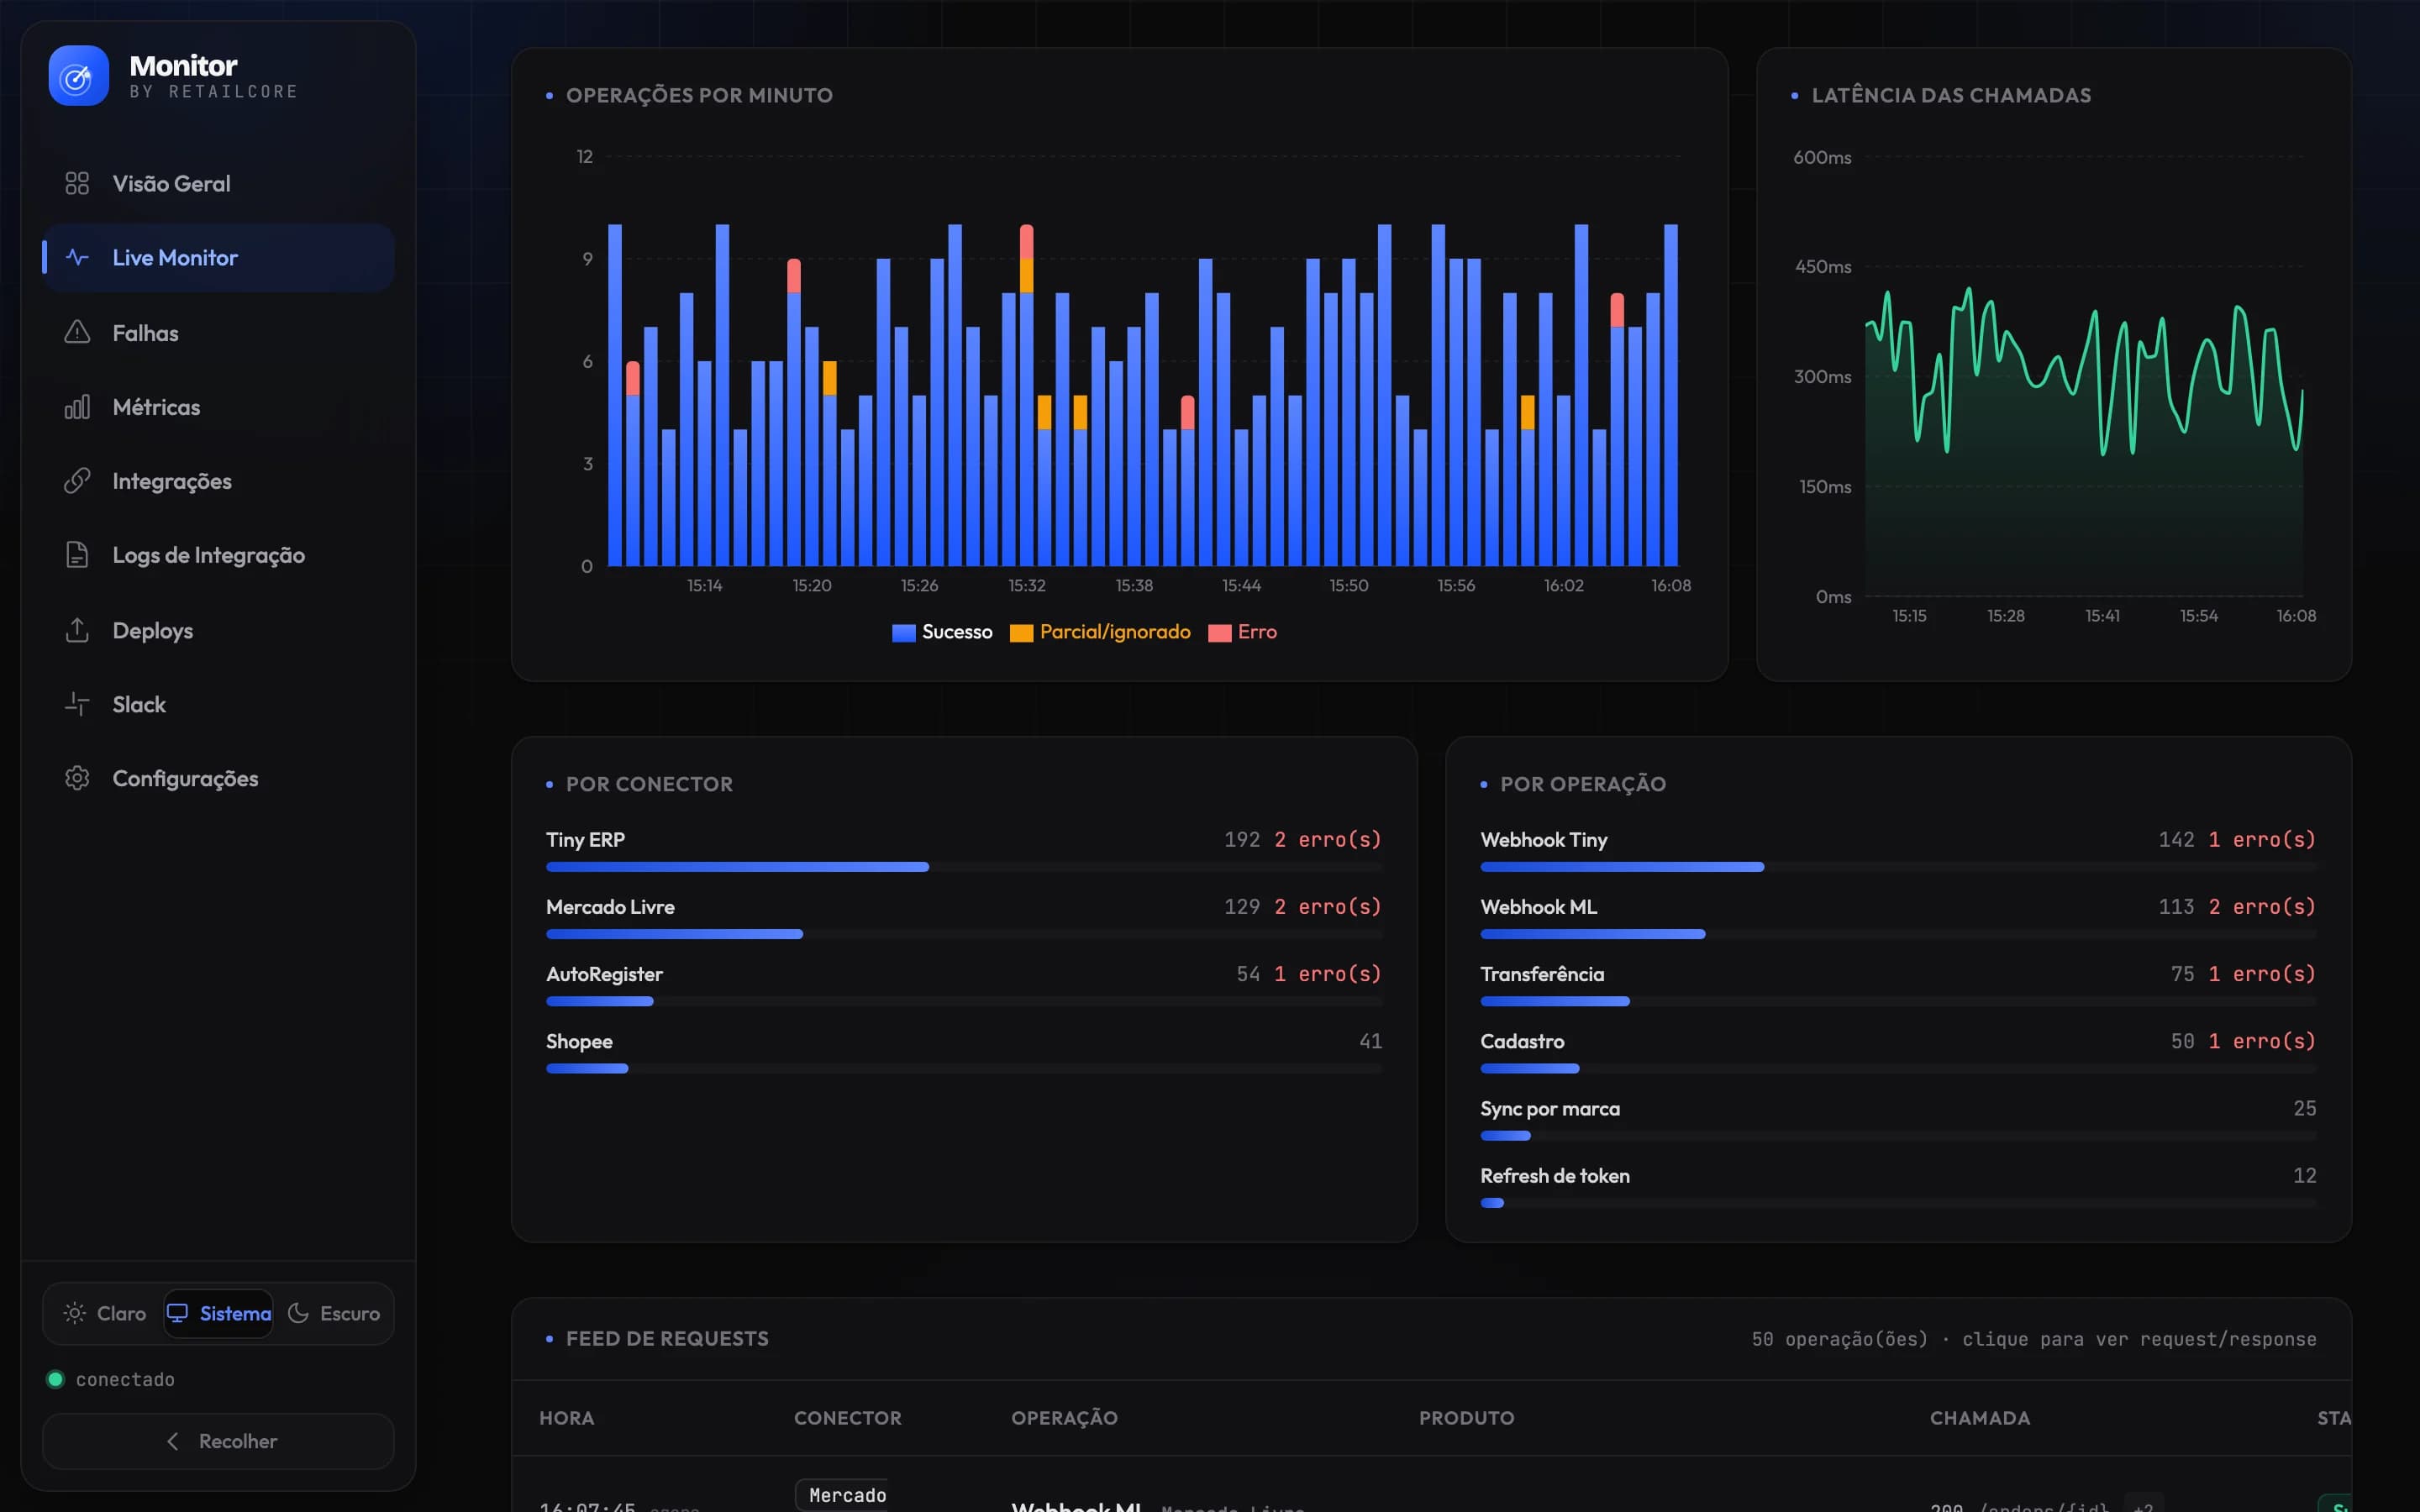Screen dimensions: 2420x1512
Task: Click the Cadastro operation label
Action: click(x=1522, y=1041)
